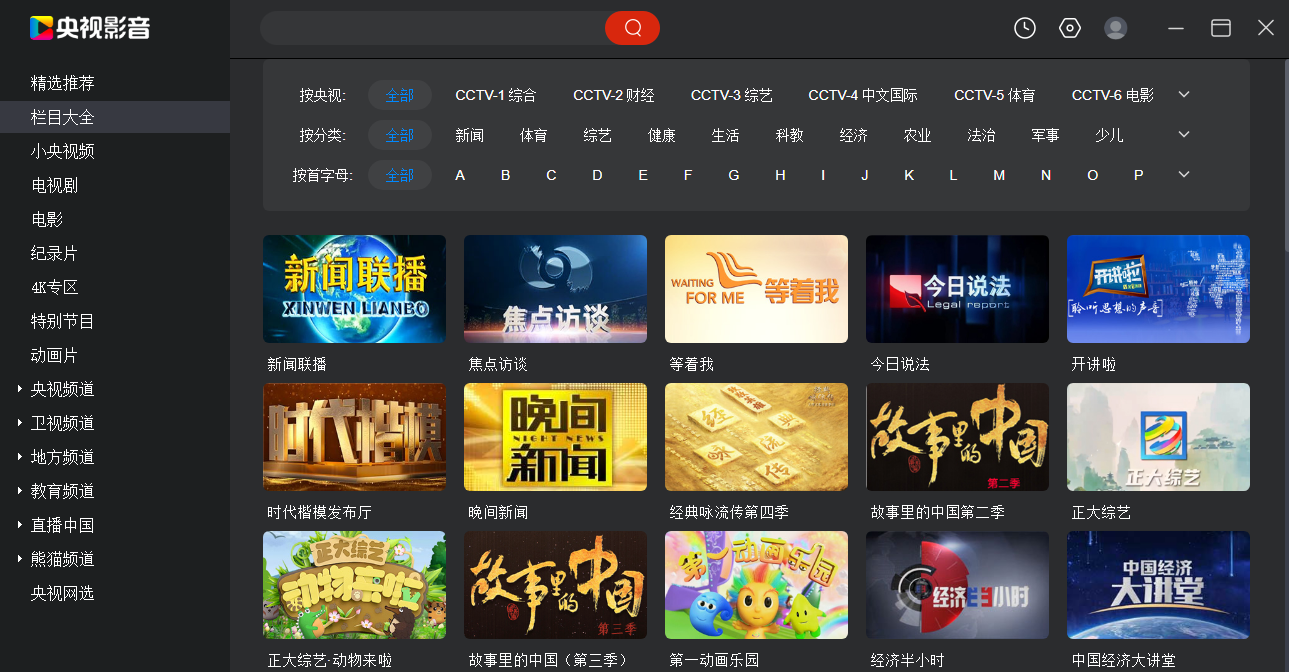
Task: Open 第一动画乐园 thumbnail
Action: tap(756, 585)
